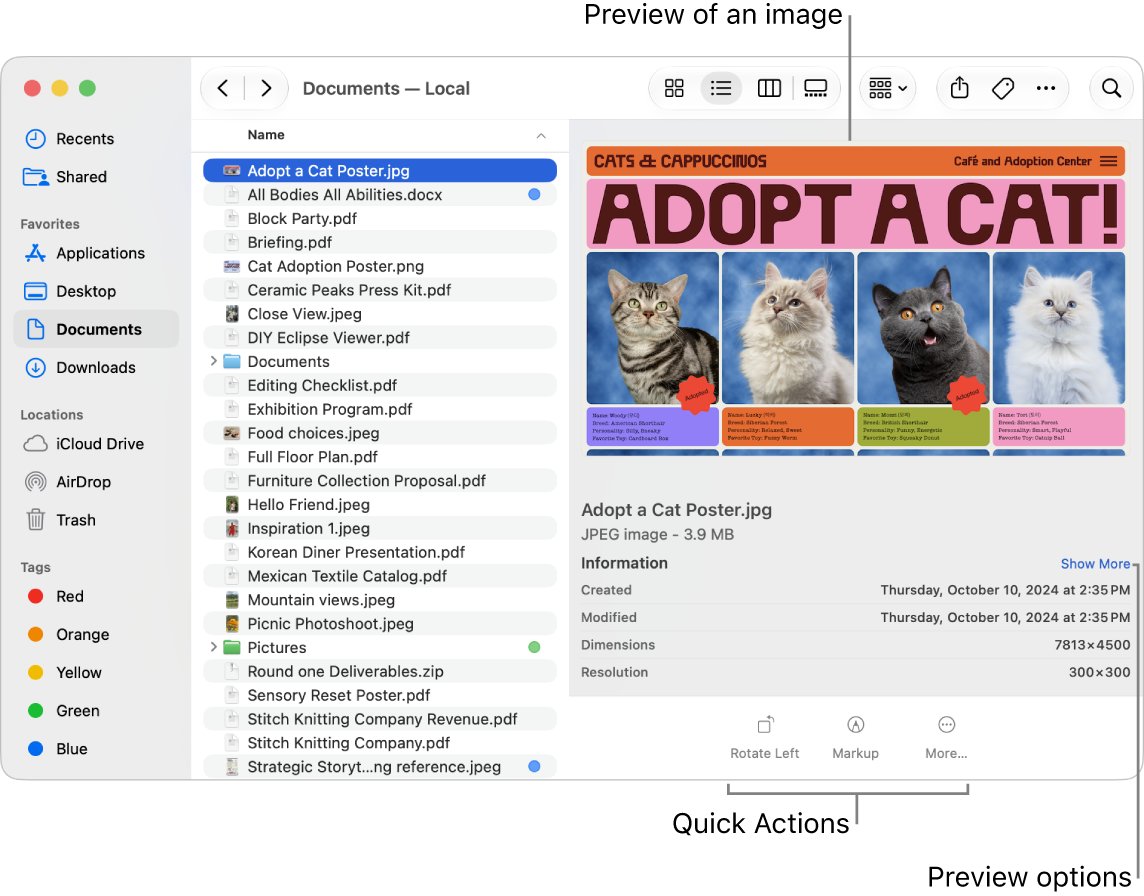
Task: Click Close View.jpeg file icon
Action: point(231,314)
